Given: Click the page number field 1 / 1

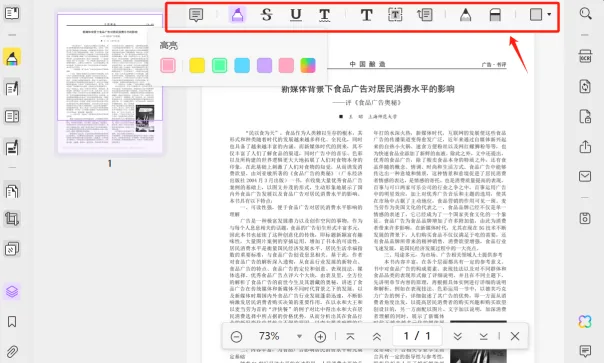Looking at the screenshot, I should click(x=417, y=336).
